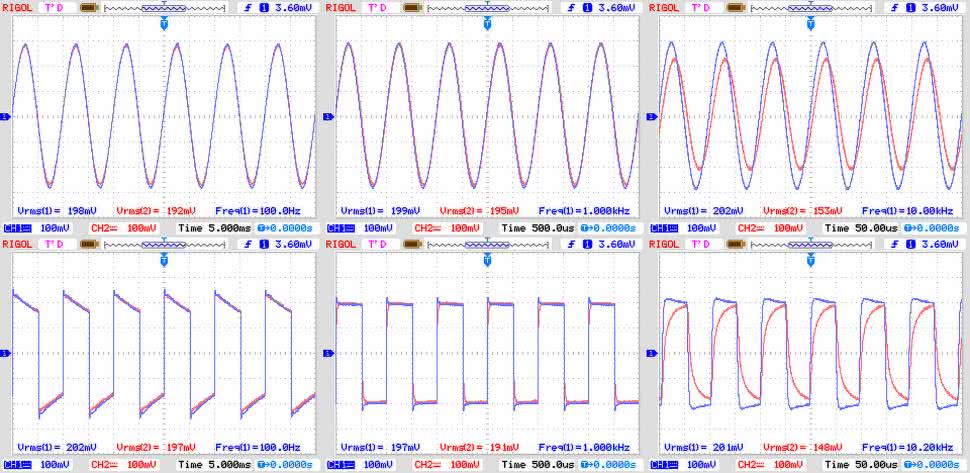The width and height of the screenshot is (970, 473).
Task: Click the battery icon above the 100 Hz sine panel
Action: [x=88, y=7]
